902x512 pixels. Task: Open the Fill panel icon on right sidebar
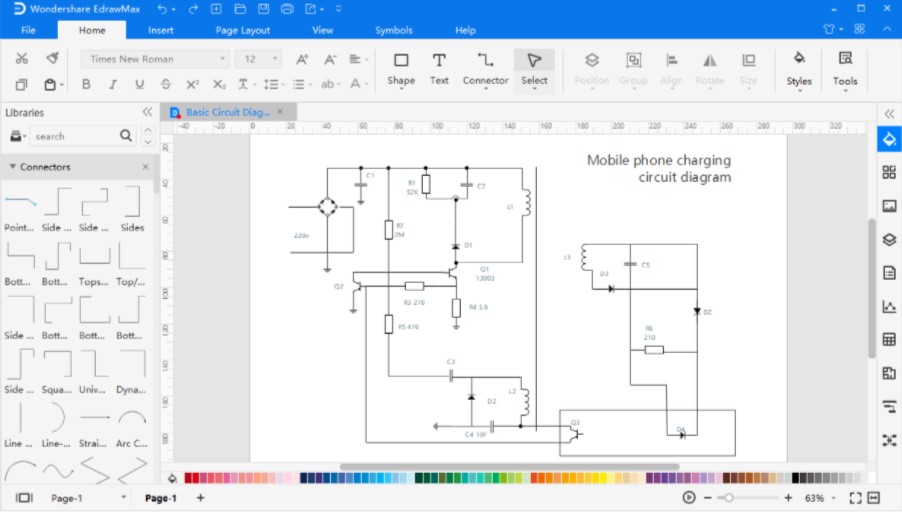[x=889, y=139]
